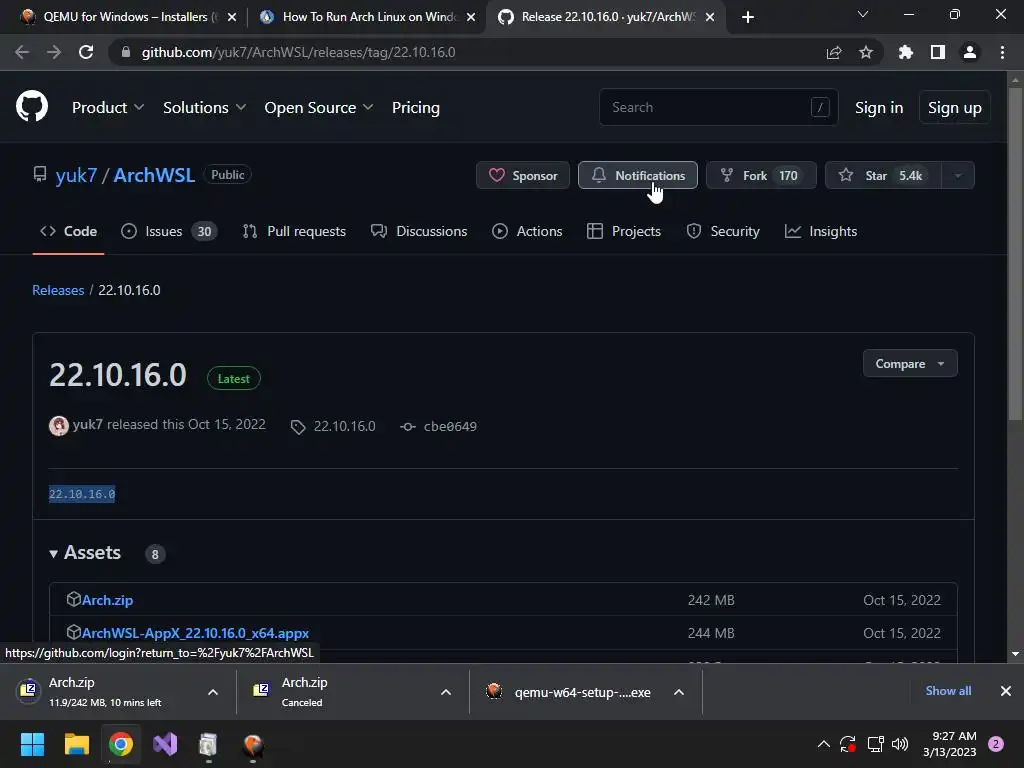This screenshot has height=768, width=1024.
Task: Click the yuk7 avatar image
Action: tap(59, 426)
